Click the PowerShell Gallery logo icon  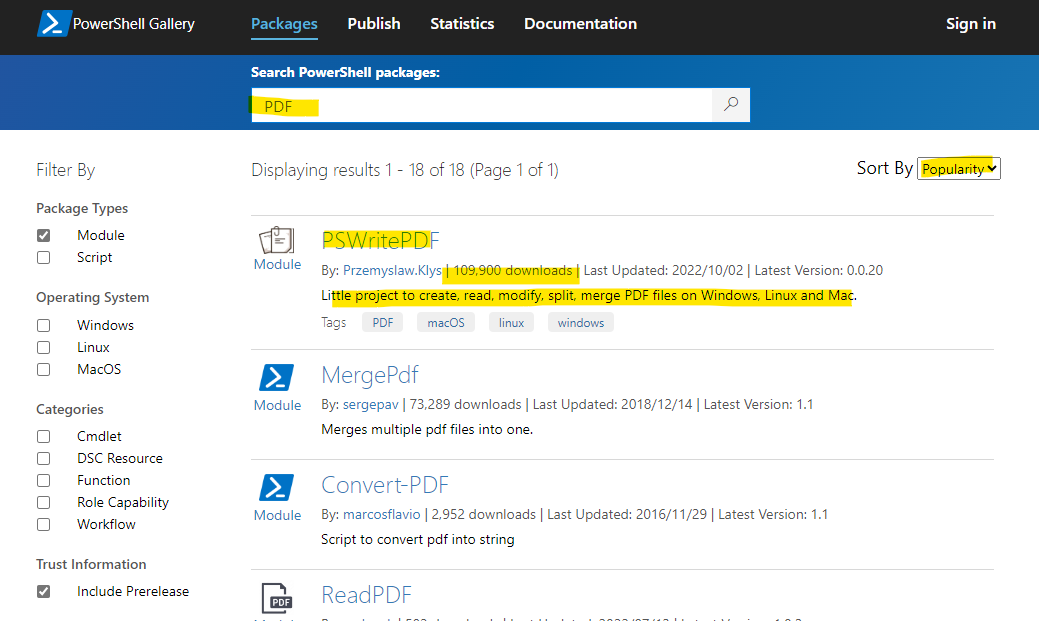(x=53, y=22)
